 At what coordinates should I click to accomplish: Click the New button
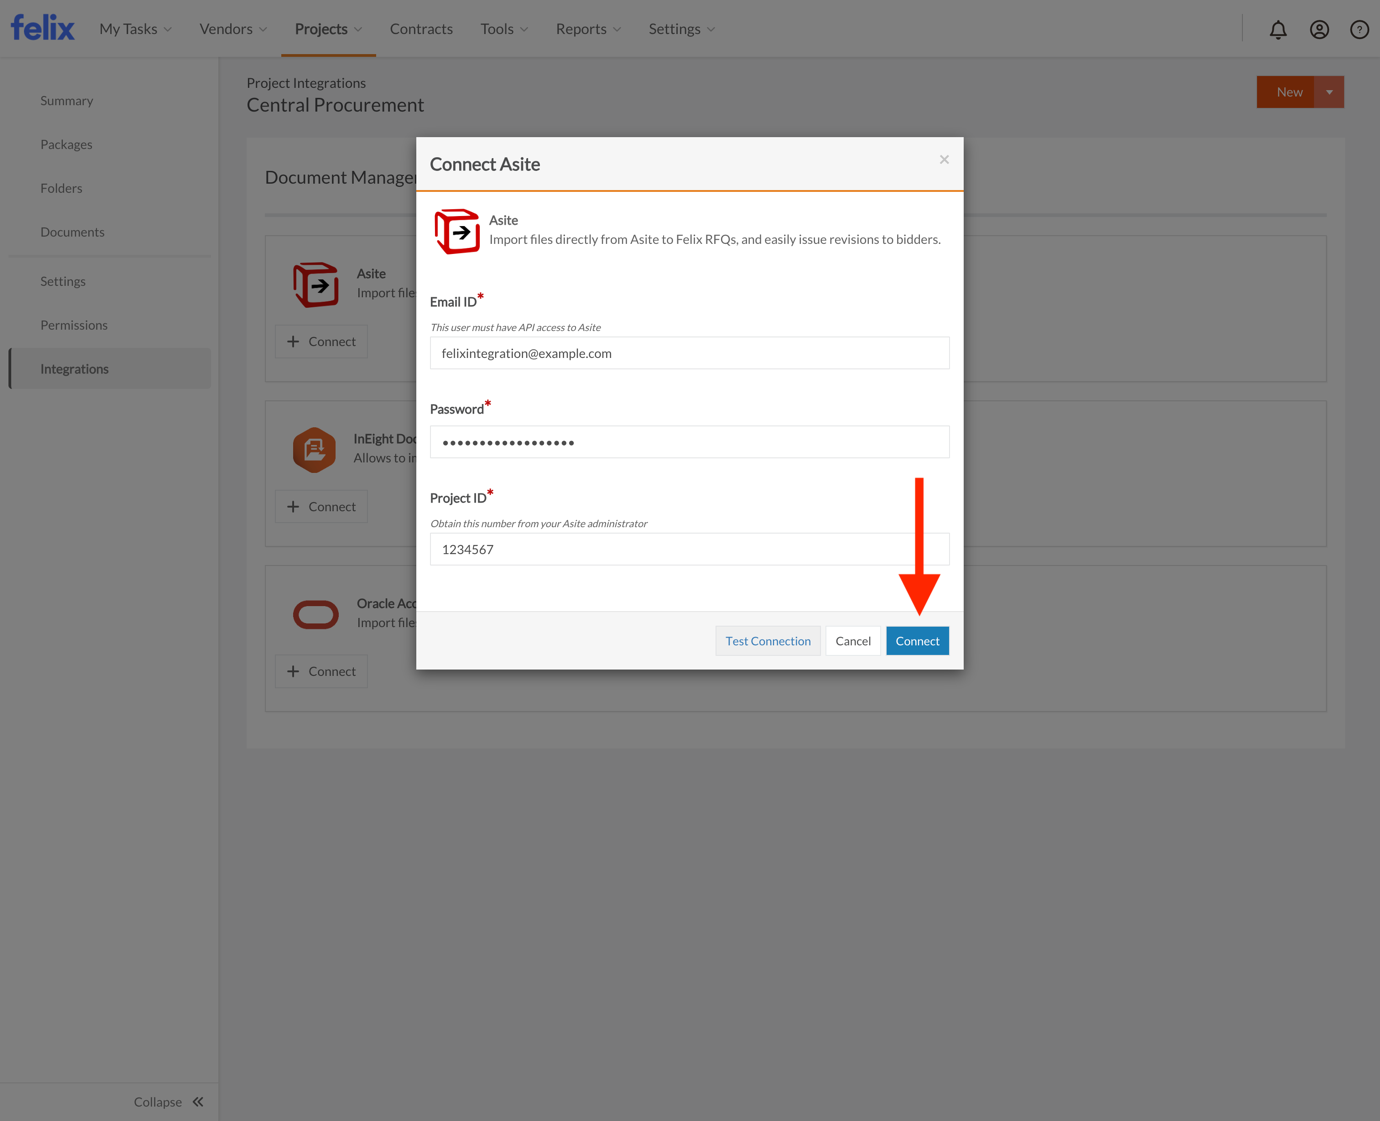1286,92
